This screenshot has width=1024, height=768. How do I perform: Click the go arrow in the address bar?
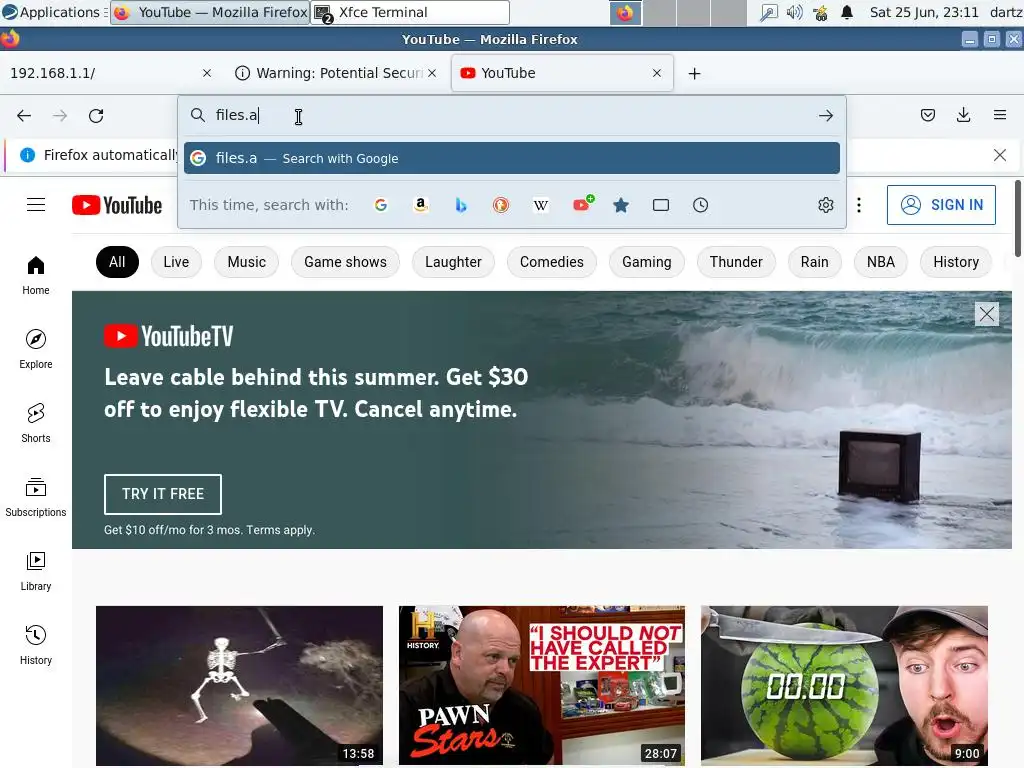pos(825,116)
